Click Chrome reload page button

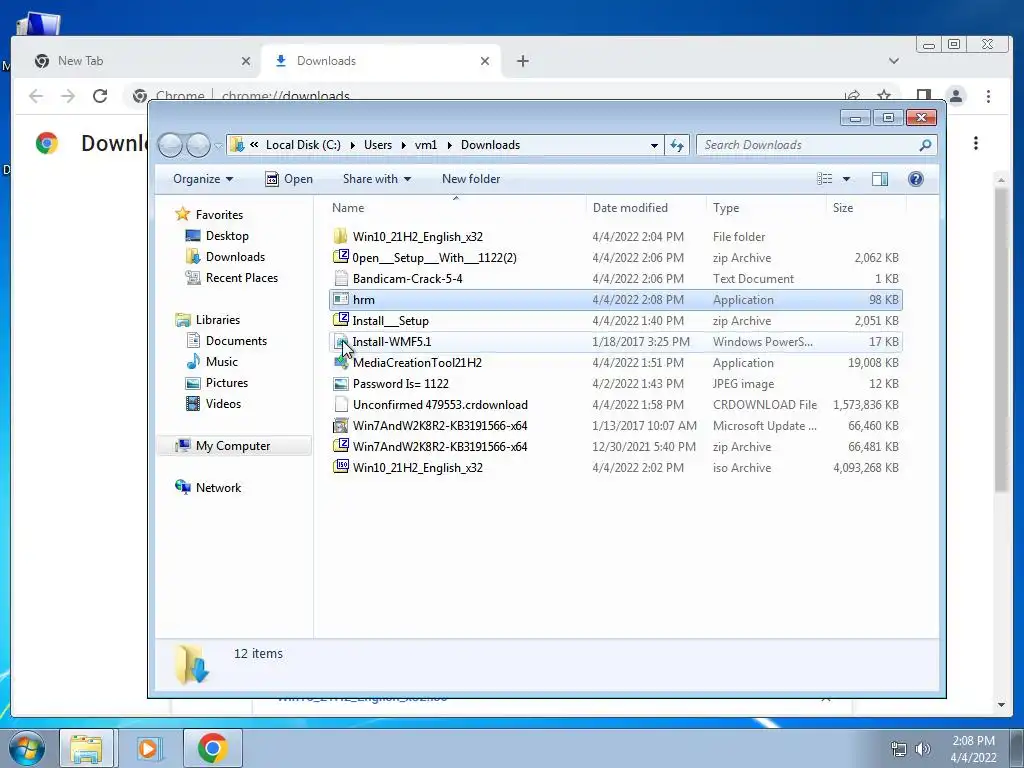coord(100,96)
